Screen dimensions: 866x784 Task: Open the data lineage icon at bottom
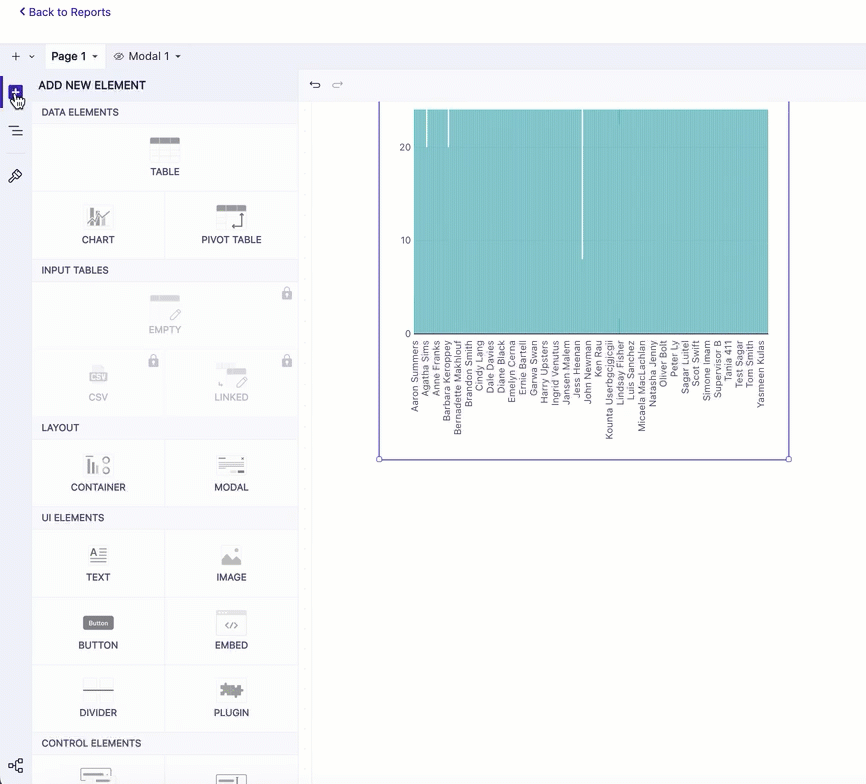[x=15, y=766]
